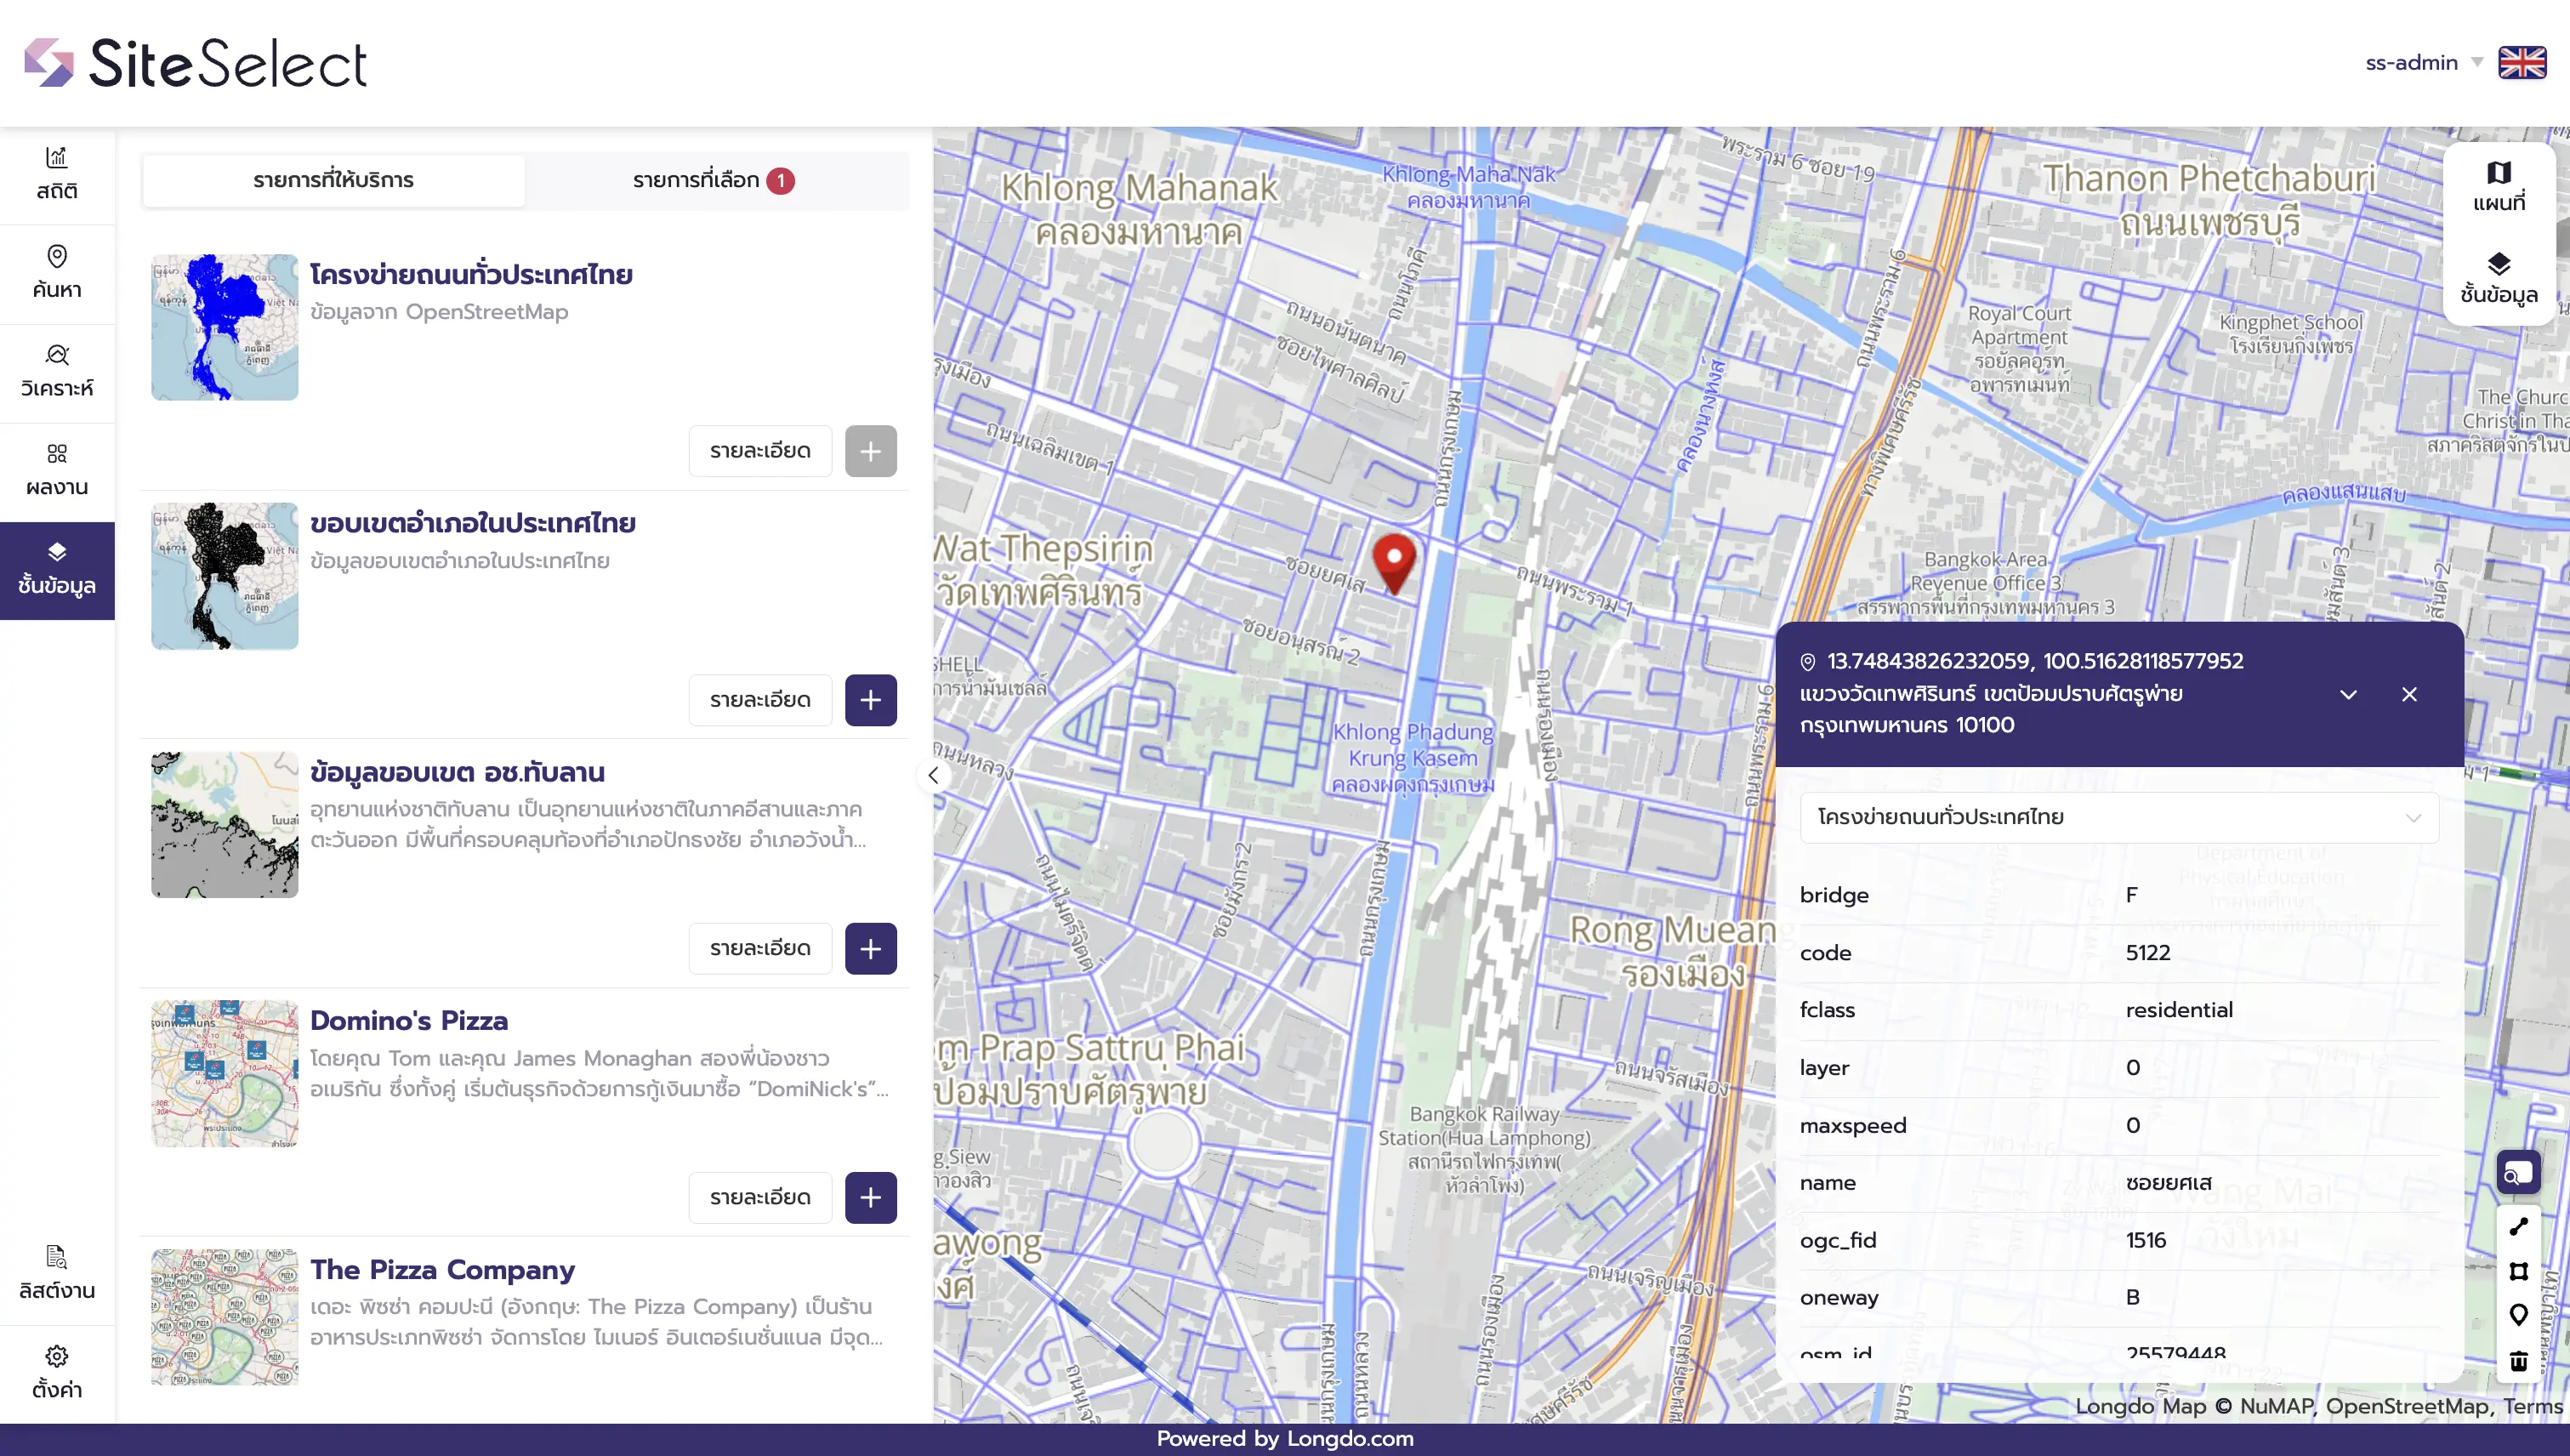Viewport: 2570px width, 1456px height.
Task: Open the ผลงาน portfolio sidebar section
Action: (57, 472)
